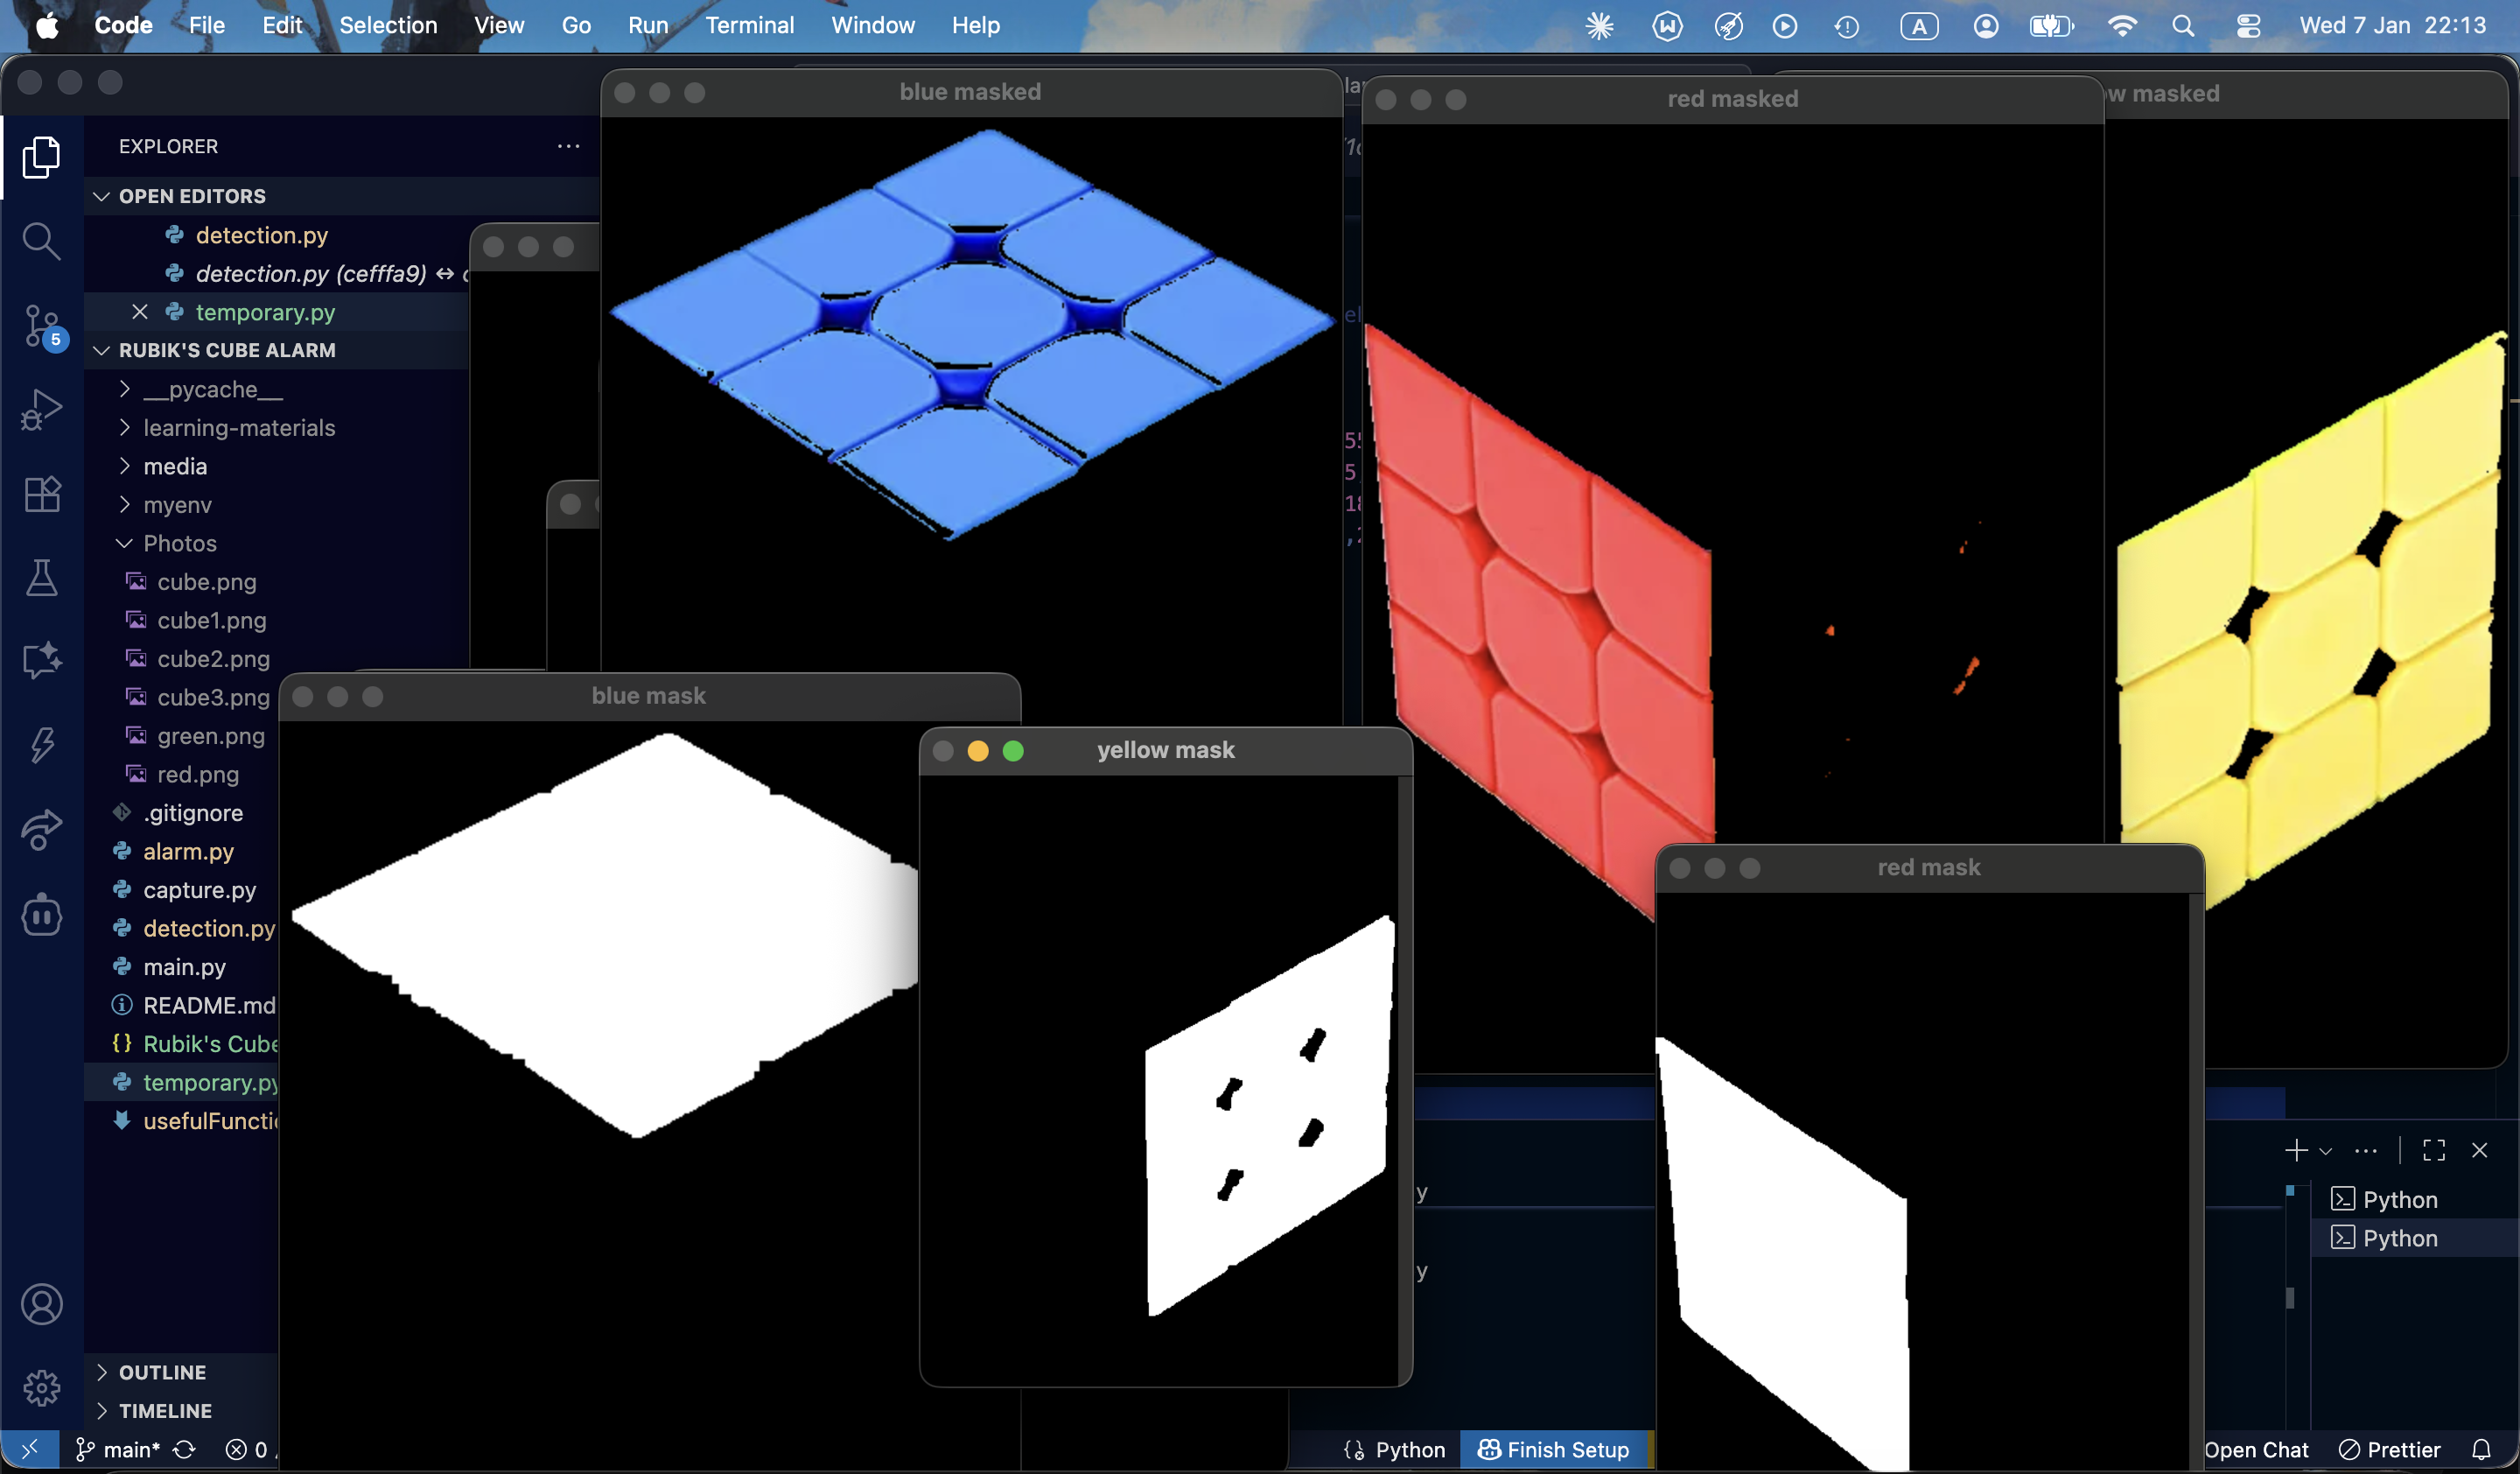Select the second Python terminal entry
The image size is (2520, 1474).
pos(2399,1238)
